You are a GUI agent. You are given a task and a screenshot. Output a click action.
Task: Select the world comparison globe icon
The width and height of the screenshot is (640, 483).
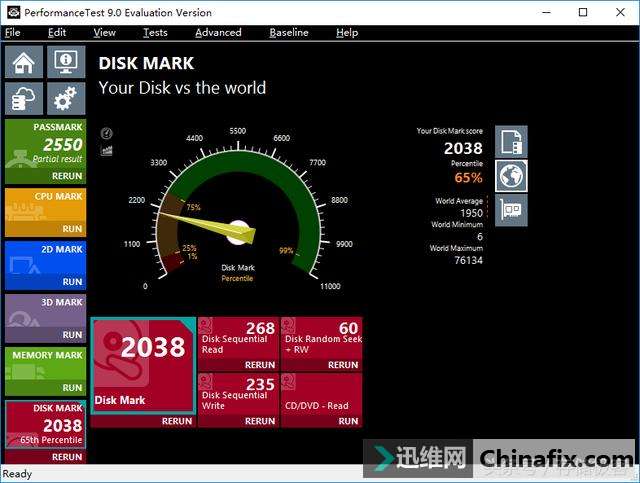511,176
